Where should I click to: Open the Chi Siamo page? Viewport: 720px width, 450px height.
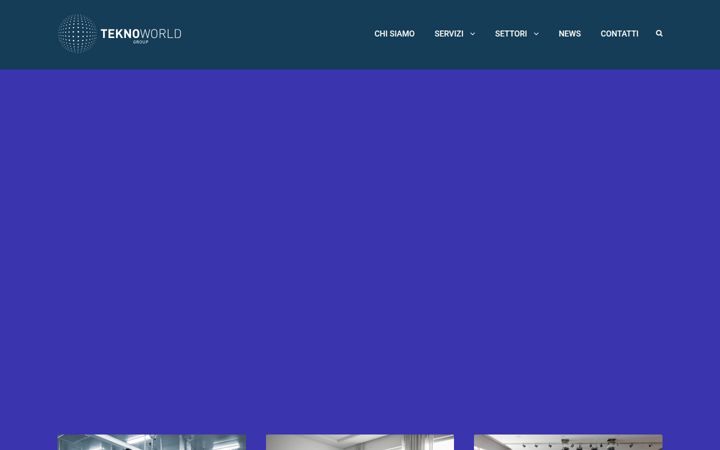pos(394,34)
